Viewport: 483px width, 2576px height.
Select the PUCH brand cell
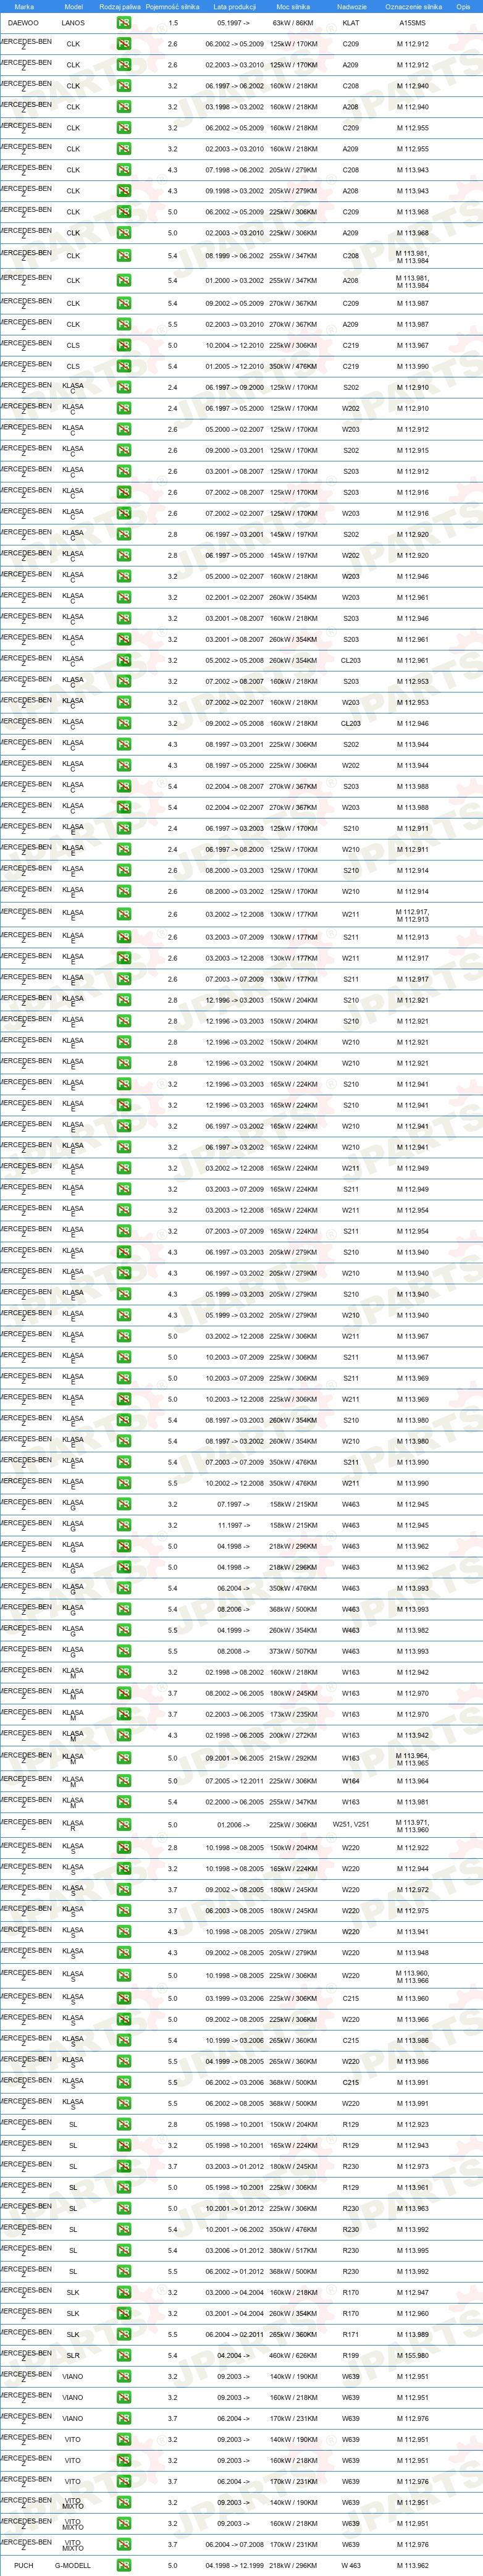pyautogui.click(x=23, y=2565)
